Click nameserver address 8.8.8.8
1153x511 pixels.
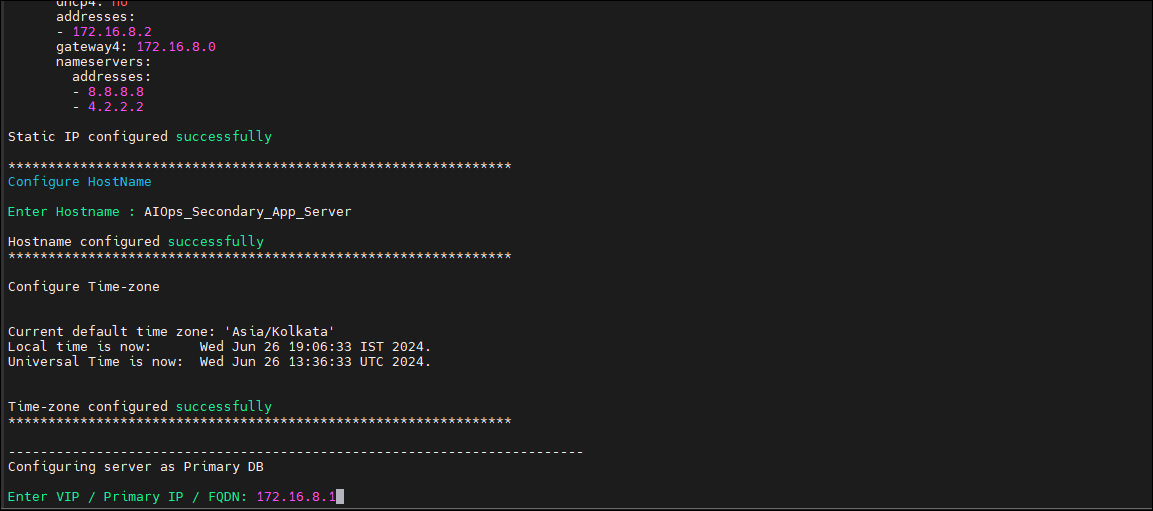point(115,92)
